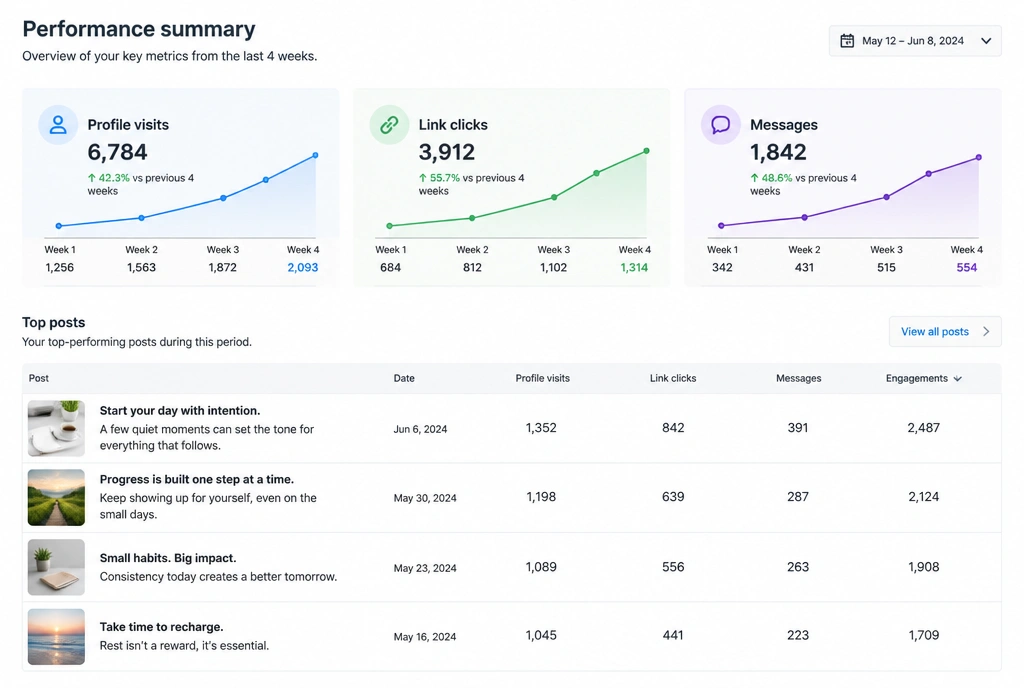Screen dimensions: 1024x688
Task: Click the Post column header
Action: 39,379
